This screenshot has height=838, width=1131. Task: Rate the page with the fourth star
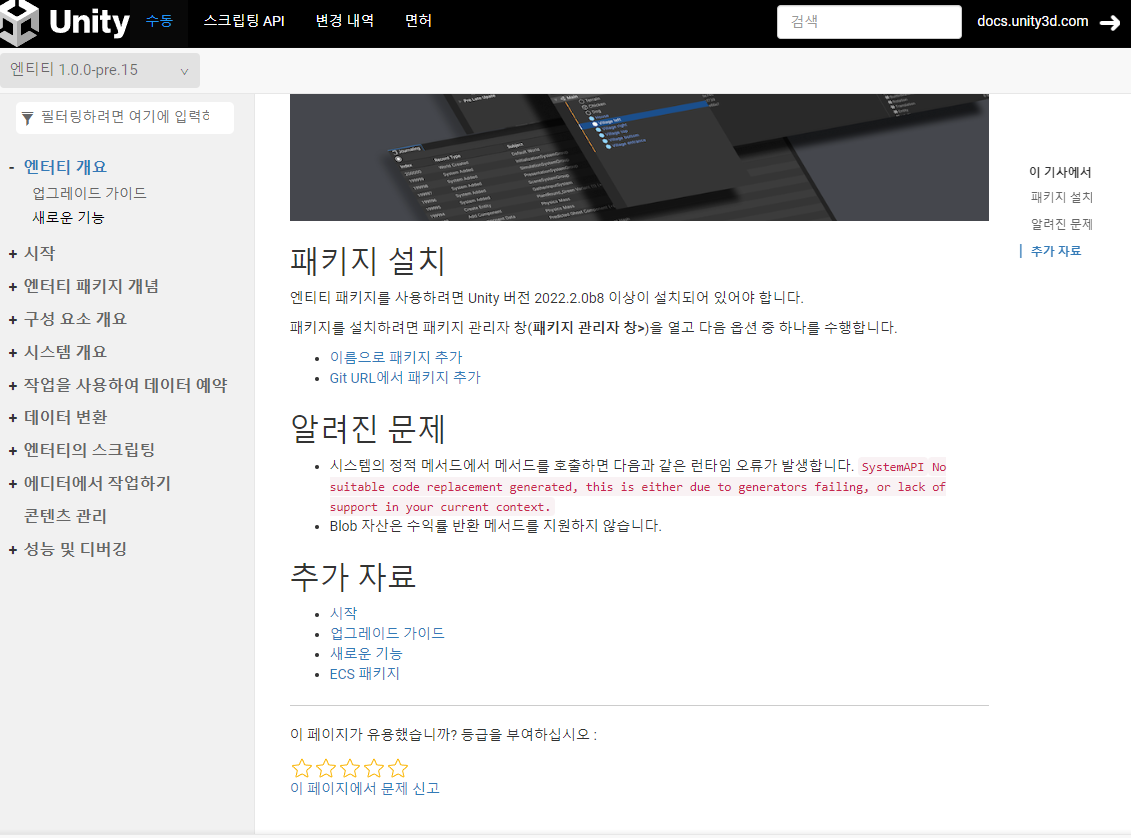374,767
